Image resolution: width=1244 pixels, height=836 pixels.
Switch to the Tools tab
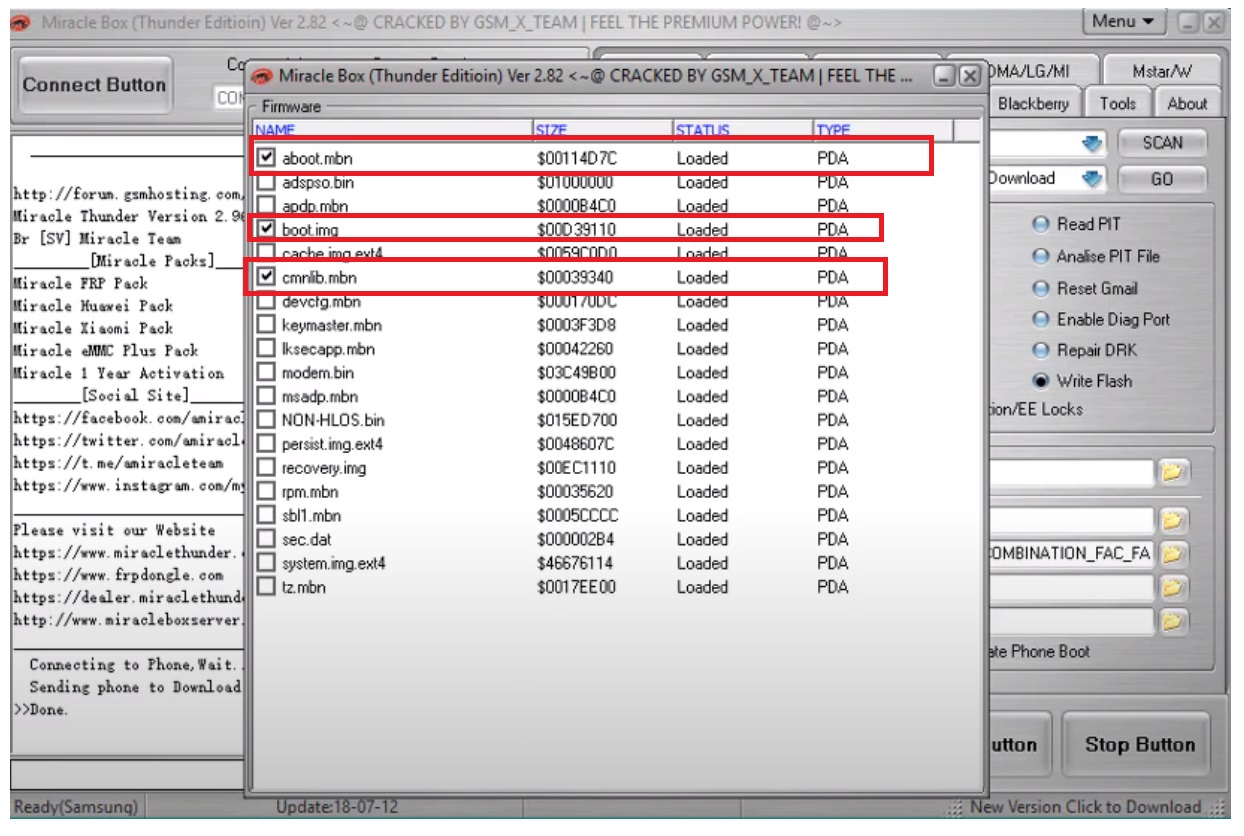[x=1117, y=103]
